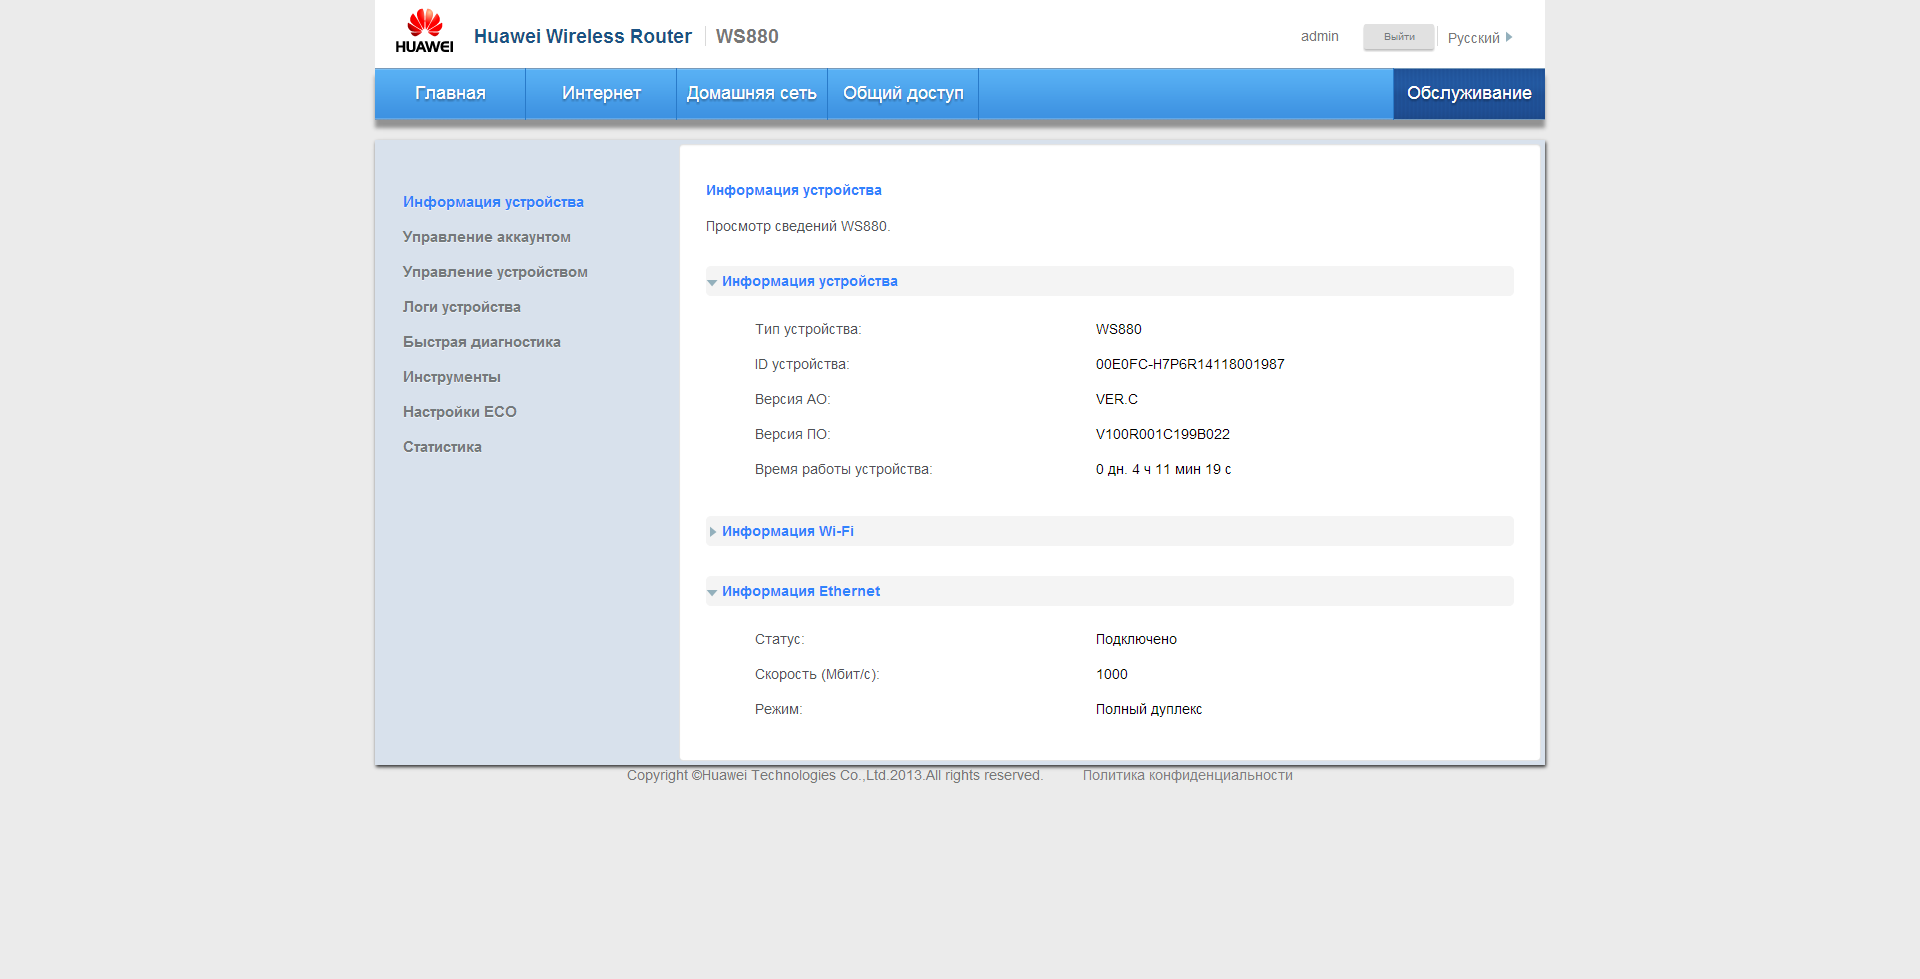Image resolution: width=1920 pixels, height=979 pixels.
Task: Open Быстрая диагностика in the sidebar
Action: [x=482, y=342]
